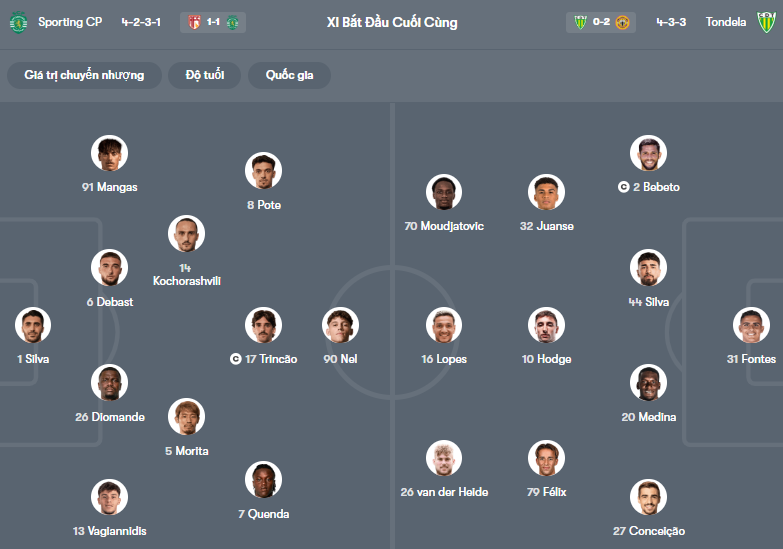This screenshot has width=783, height=549.
Task: Click the Tondela club crest
Action: pos(765,22)
